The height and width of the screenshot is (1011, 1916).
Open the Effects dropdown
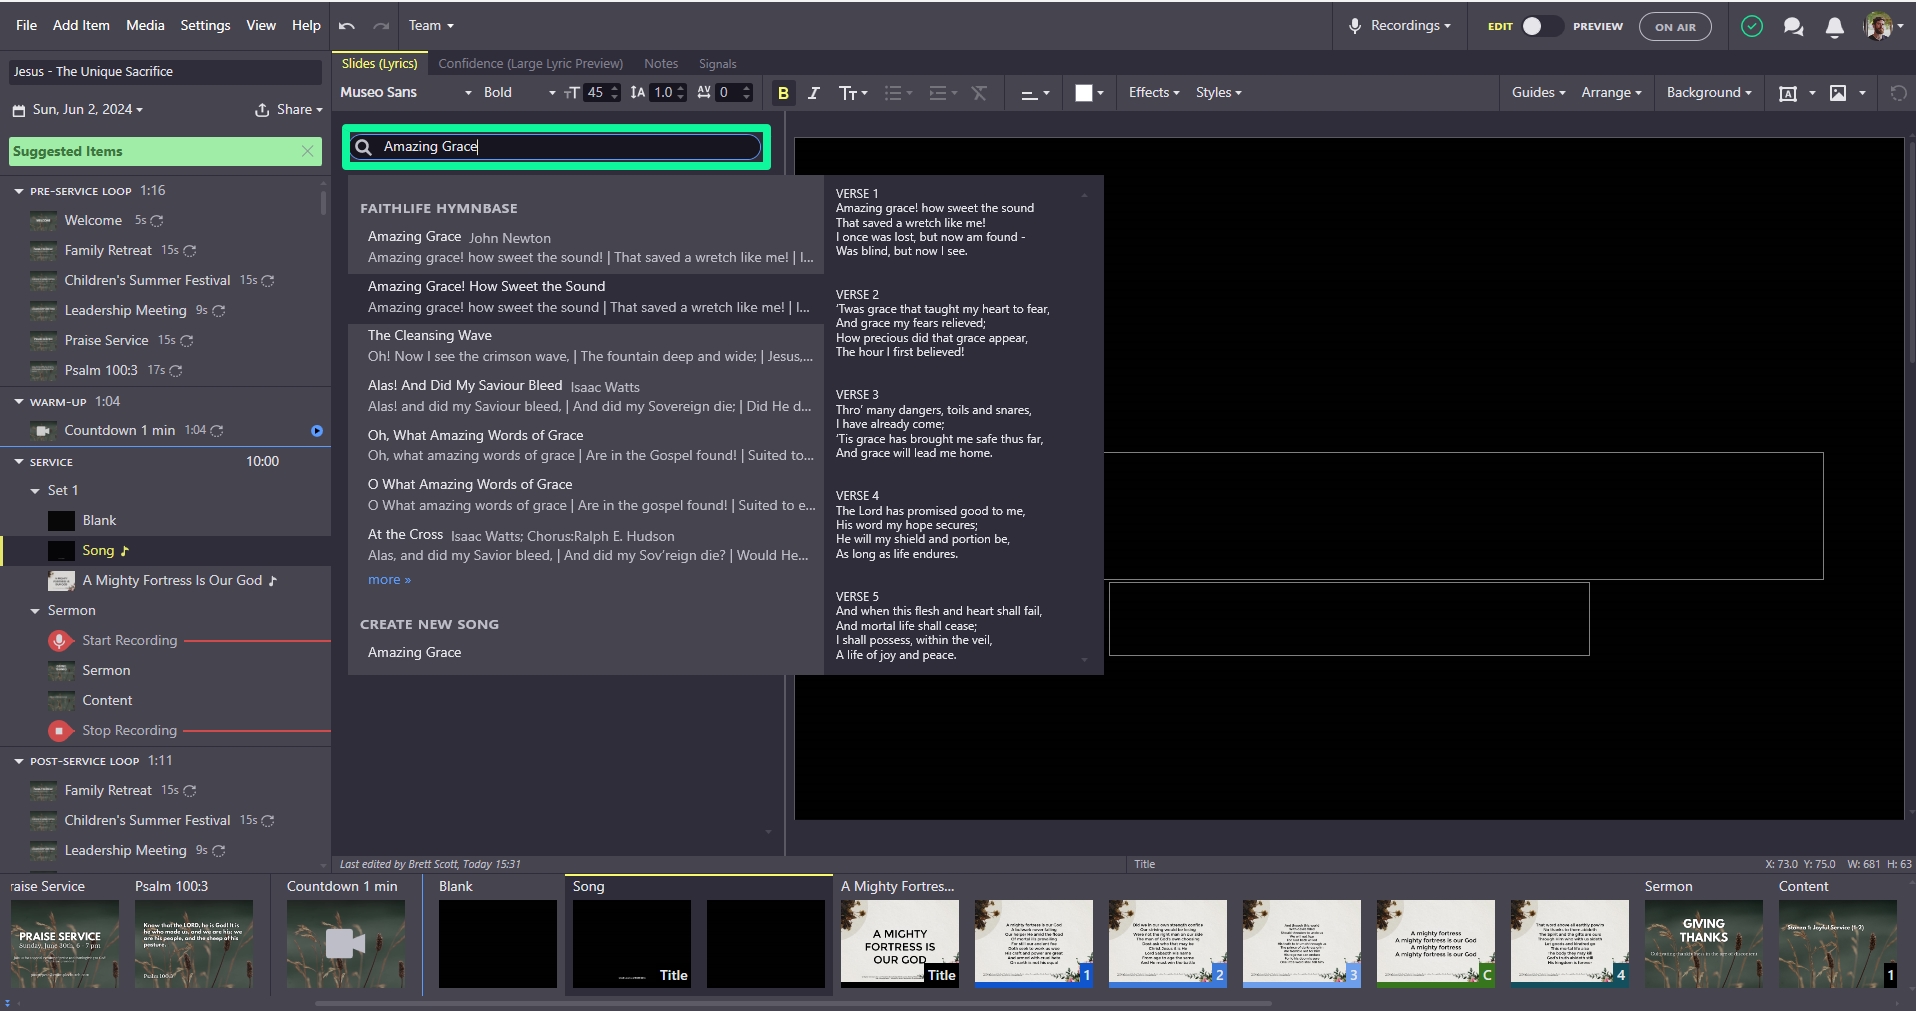pos(1153,93)
